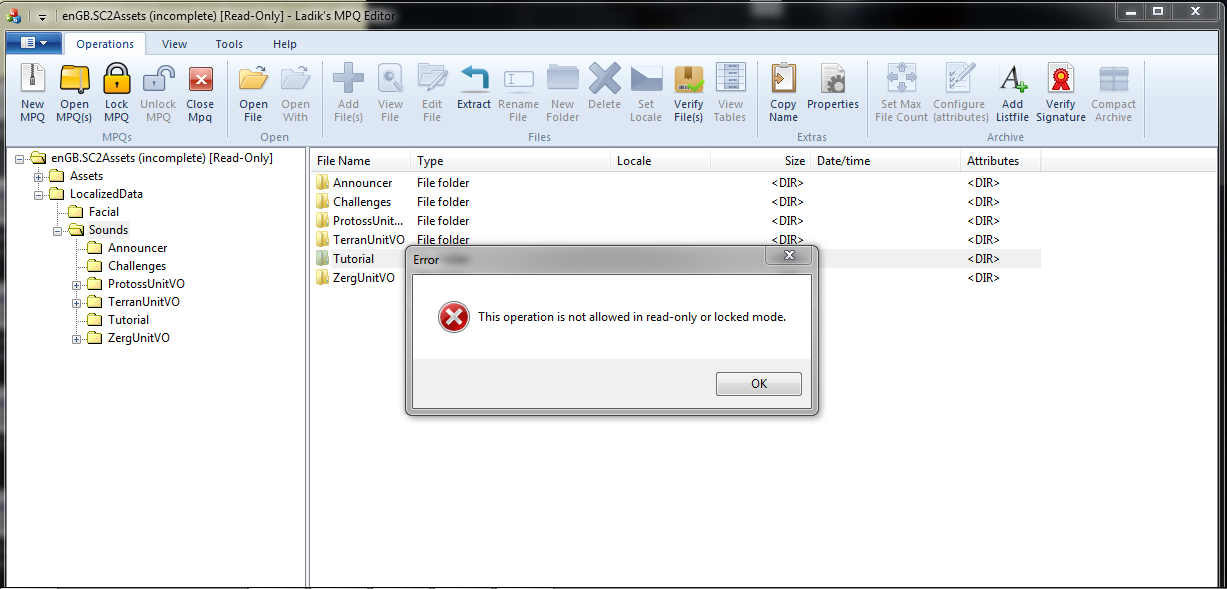The height and width of the screenshot is (589, 1227).
Task: Sort the list by the Size column header
Action: point(759,161)
